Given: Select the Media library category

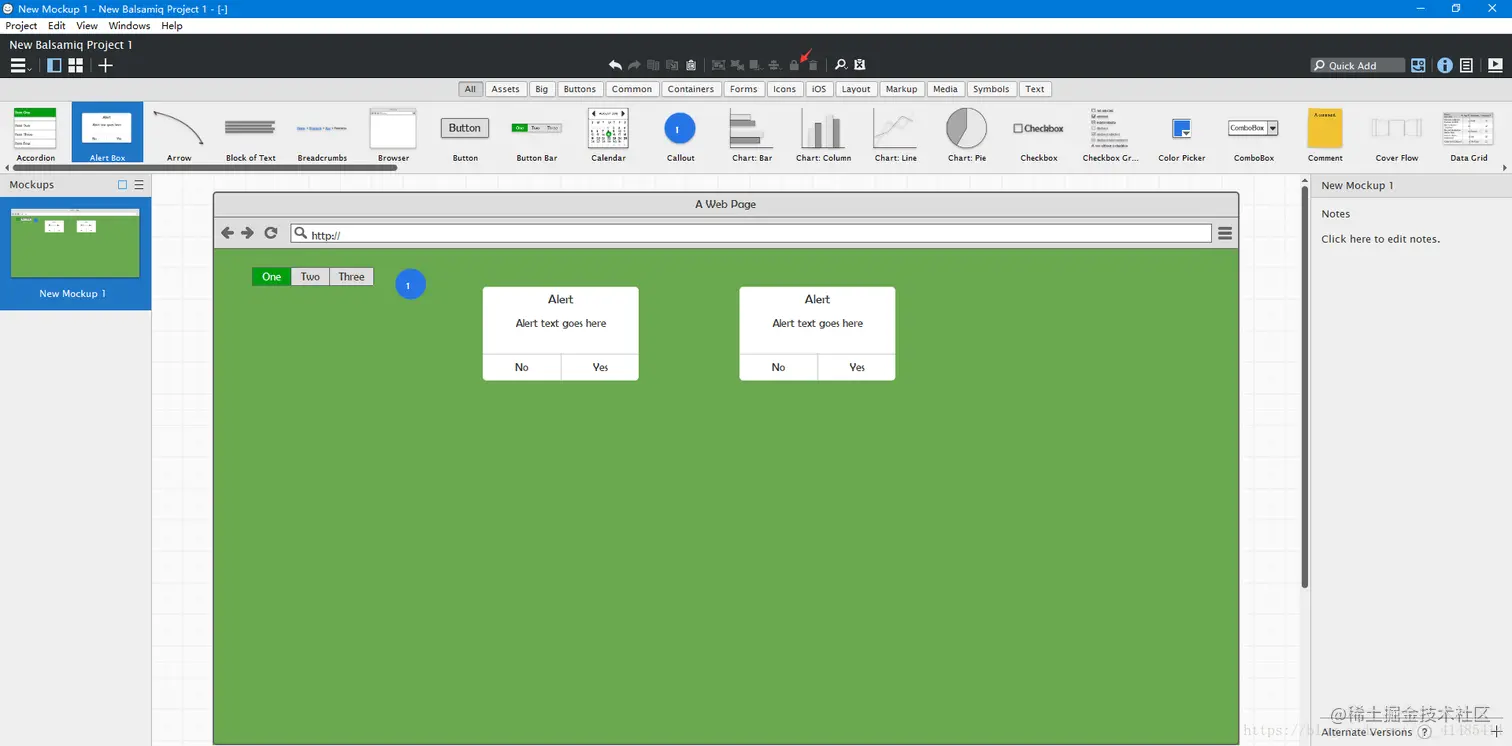Looking at the screenshot, I should click(945, 89).
